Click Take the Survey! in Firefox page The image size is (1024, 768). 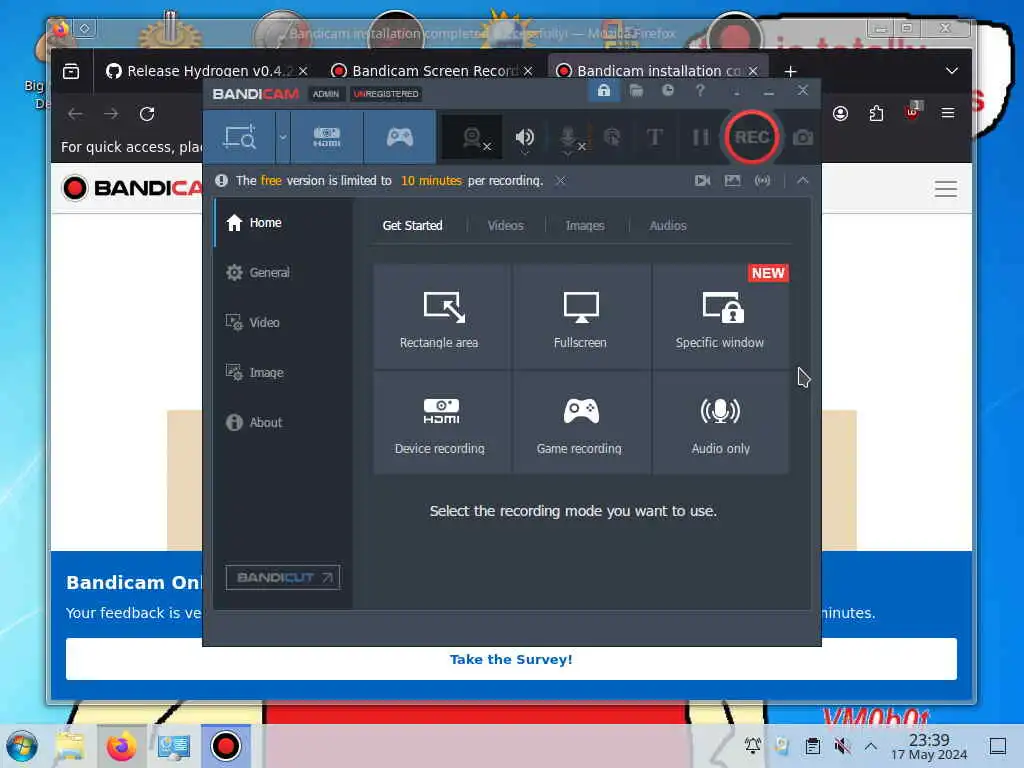click(x=511, y=660)
